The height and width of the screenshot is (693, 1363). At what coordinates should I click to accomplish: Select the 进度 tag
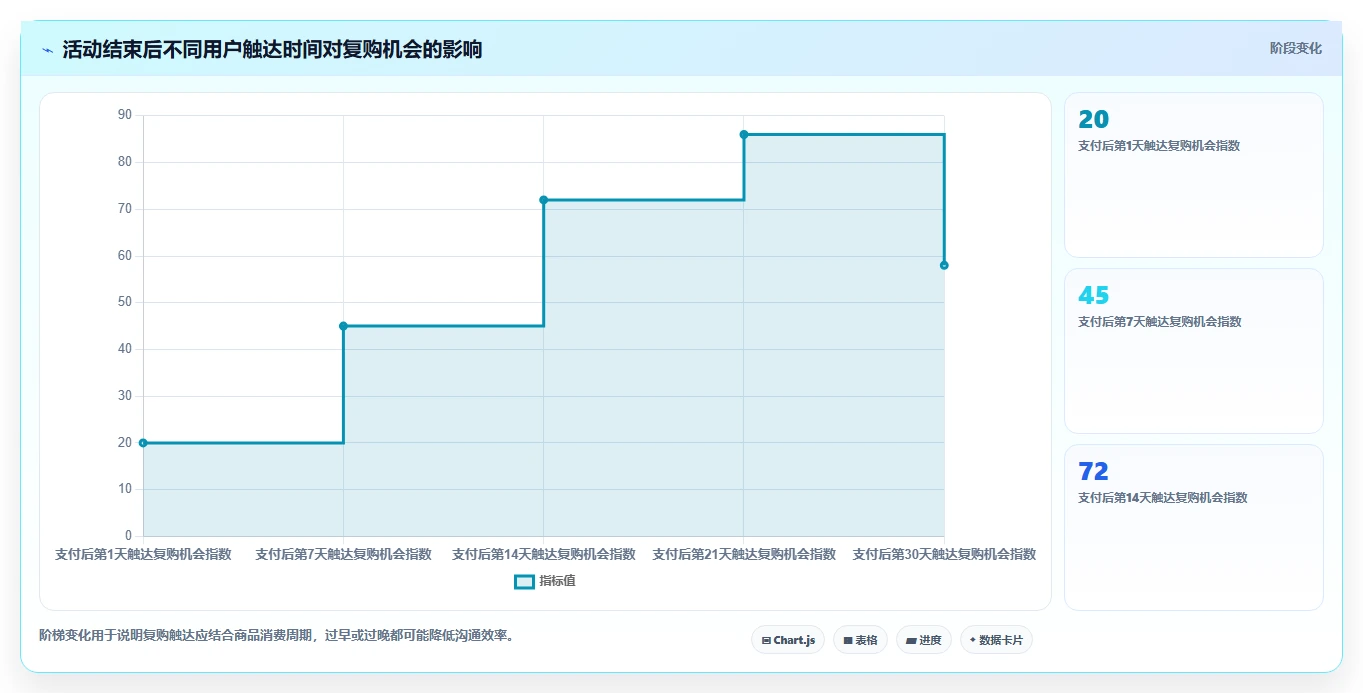click(x=923, y=640)
